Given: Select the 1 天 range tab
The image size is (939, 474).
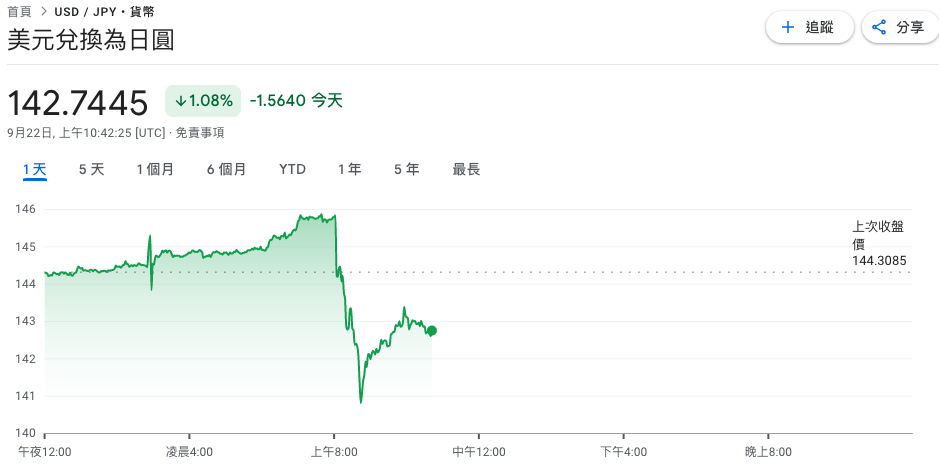Looking at the screenshot, I should [35, 169].
